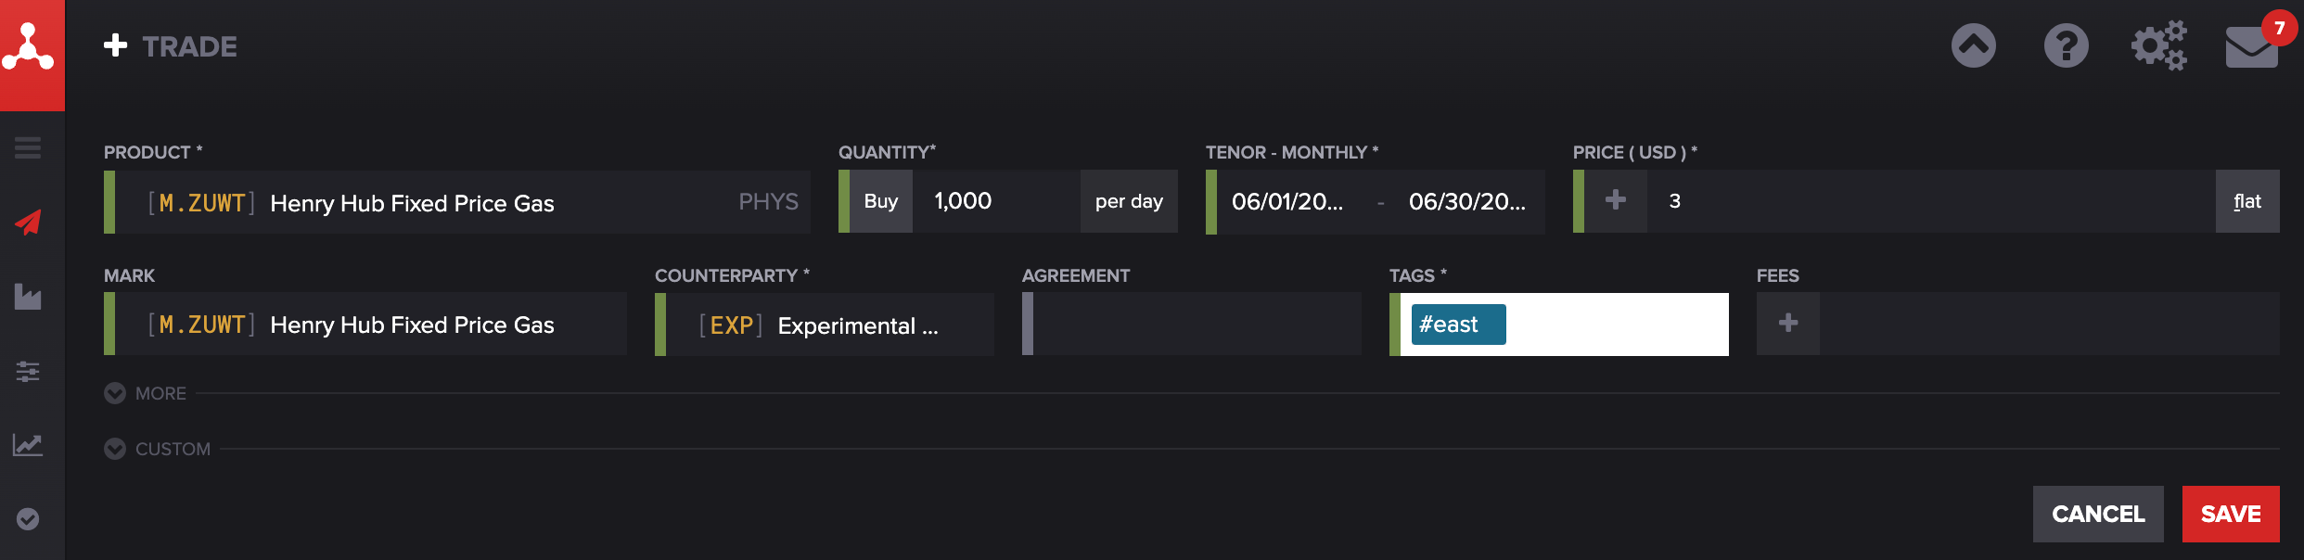Open the Counterparty Experimental dropdown

click(829, 325)
